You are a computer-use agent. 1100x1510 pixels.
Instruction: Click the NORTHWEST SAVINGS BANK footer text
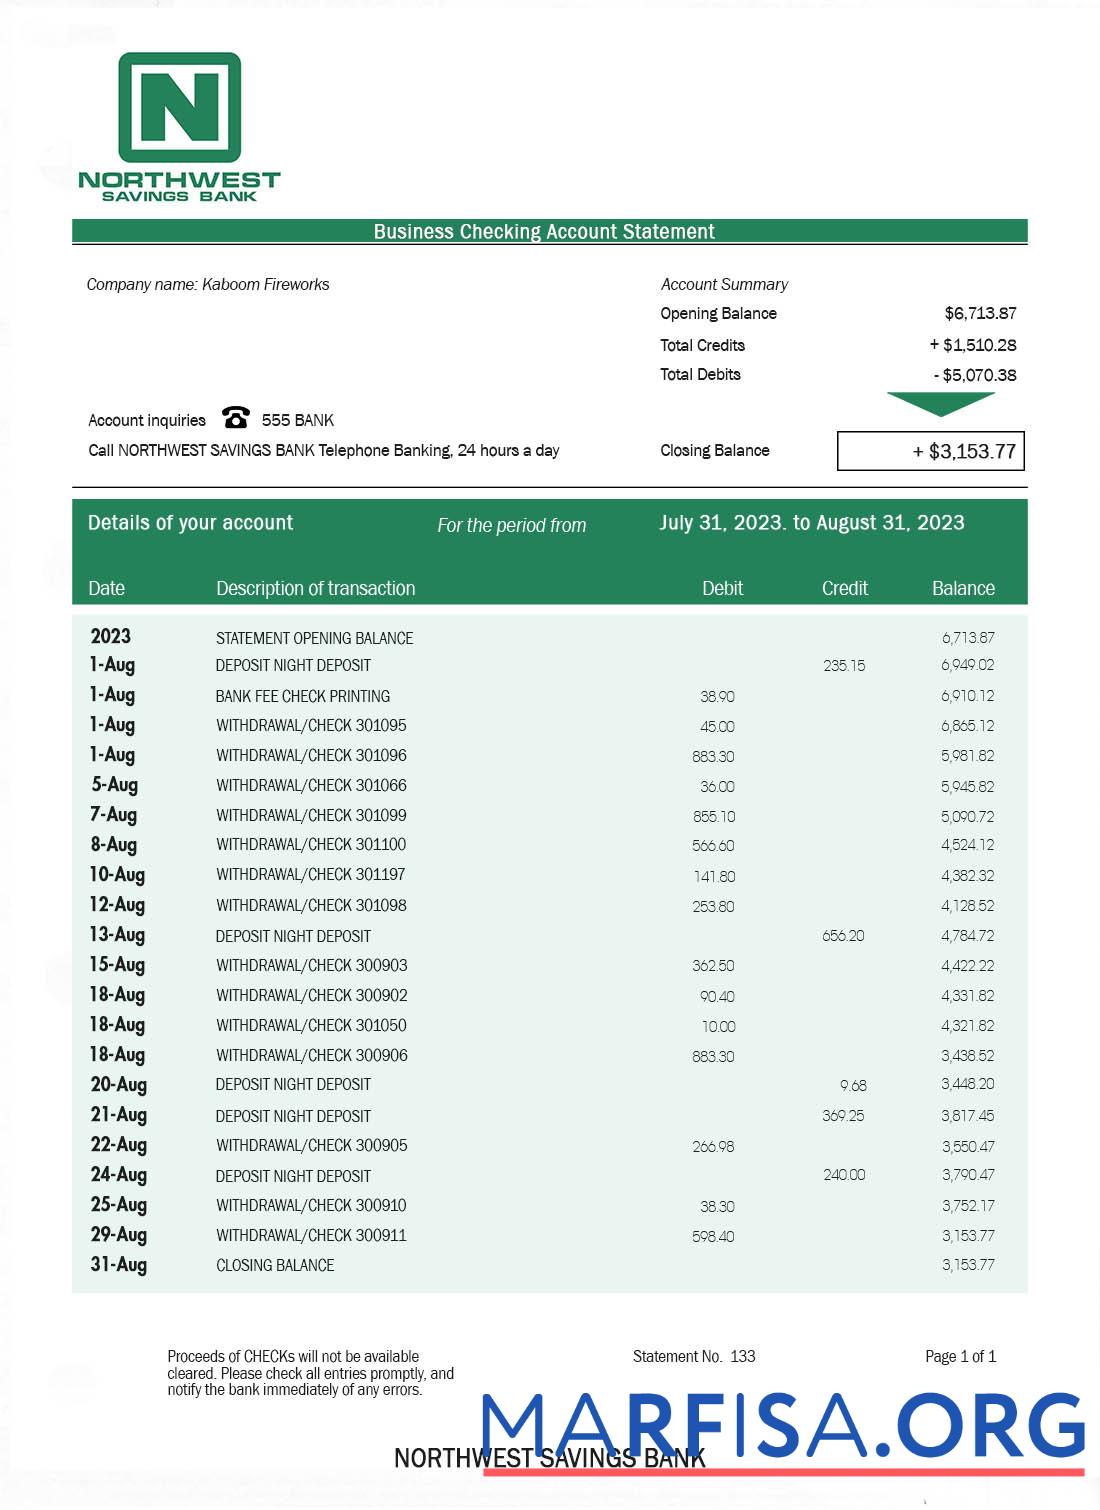(549, 1458)
